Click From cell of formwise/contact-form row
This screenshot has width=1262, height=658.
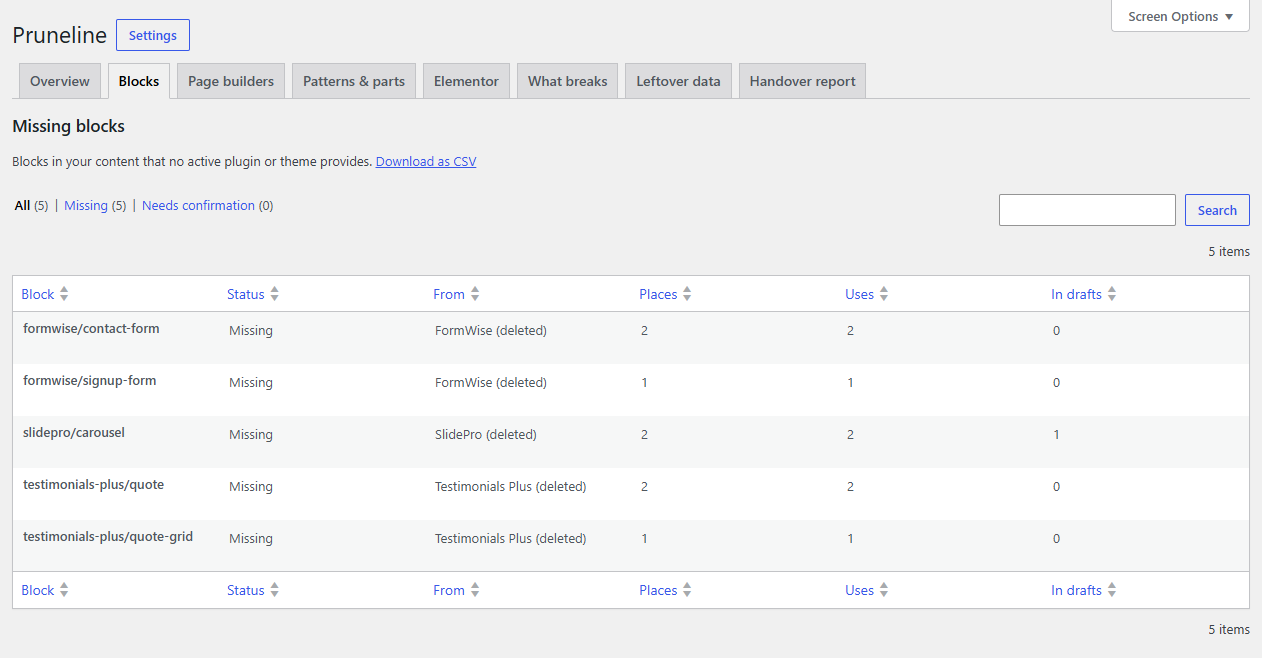pos(491,330)
